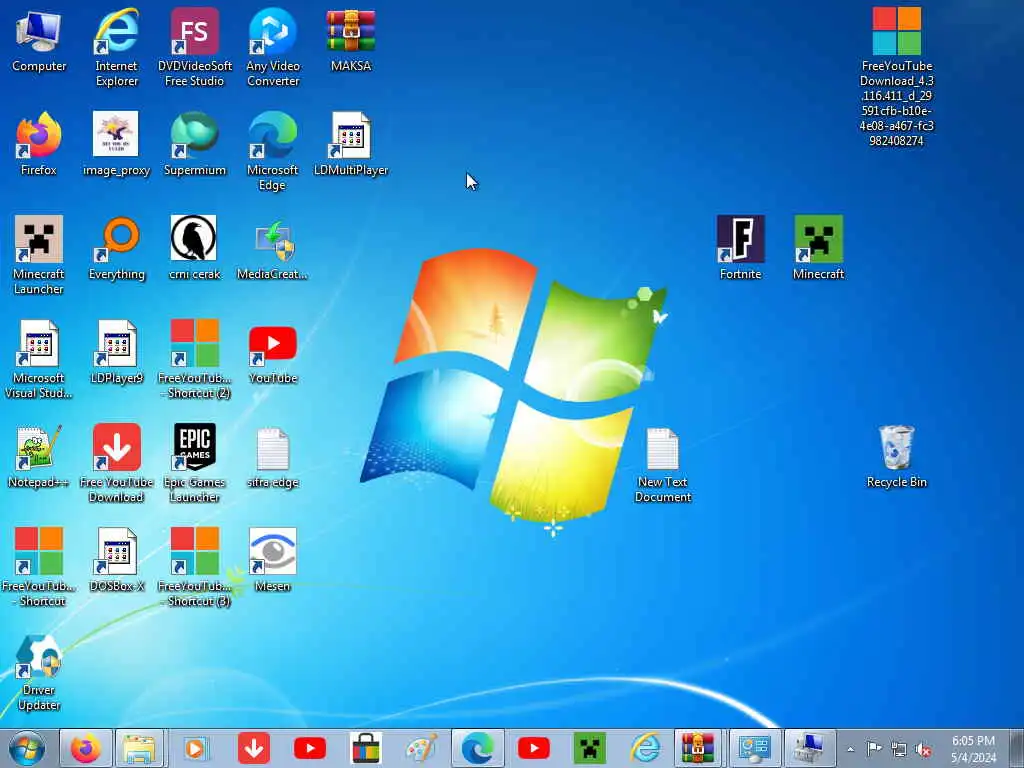Image resolution: width=1024 pixels, height=768 pixels.
Task: Select the Epic Games Launcher shortcut
Action: 195,463
